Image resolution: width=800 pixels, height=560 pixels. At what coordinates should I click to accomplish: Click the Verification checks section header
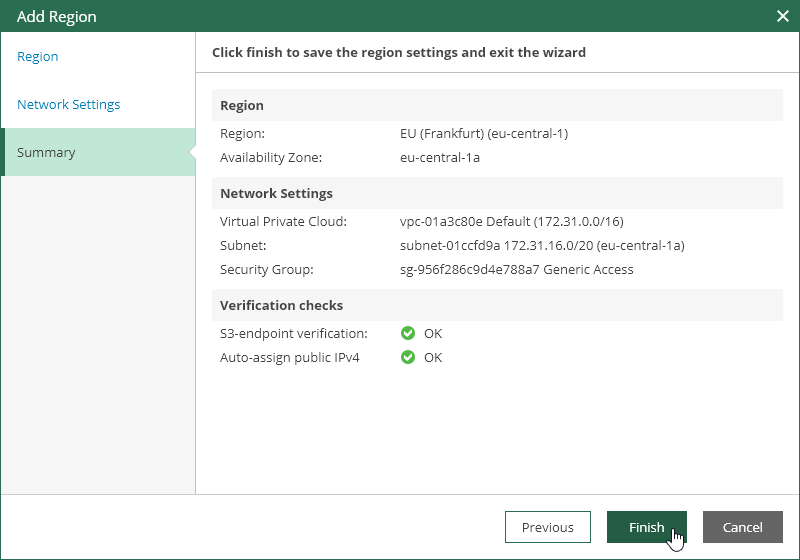coord(281,305)
